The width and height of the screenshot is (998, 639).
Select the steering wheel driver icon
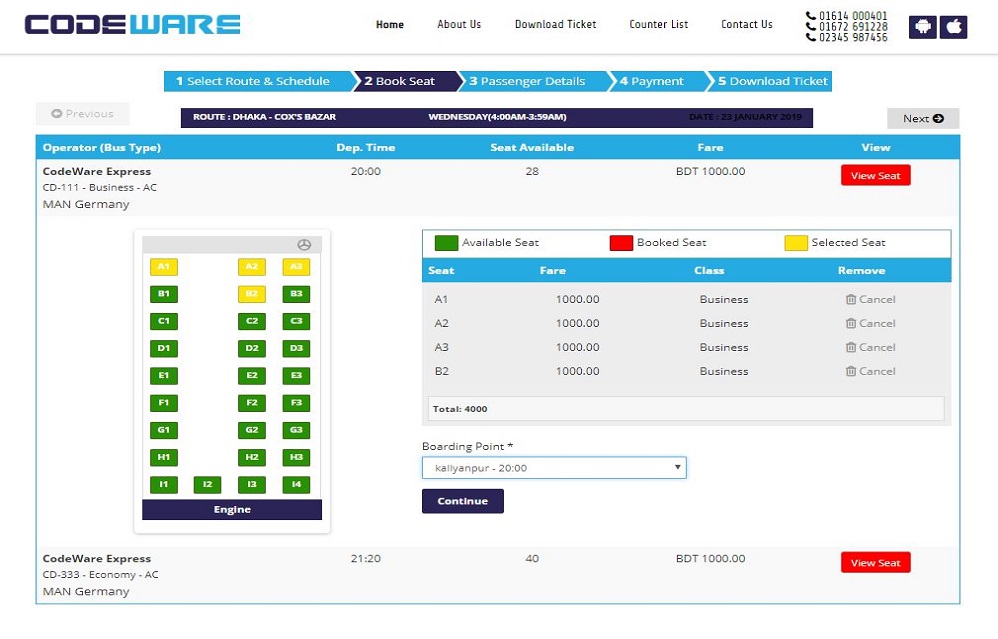302,244
